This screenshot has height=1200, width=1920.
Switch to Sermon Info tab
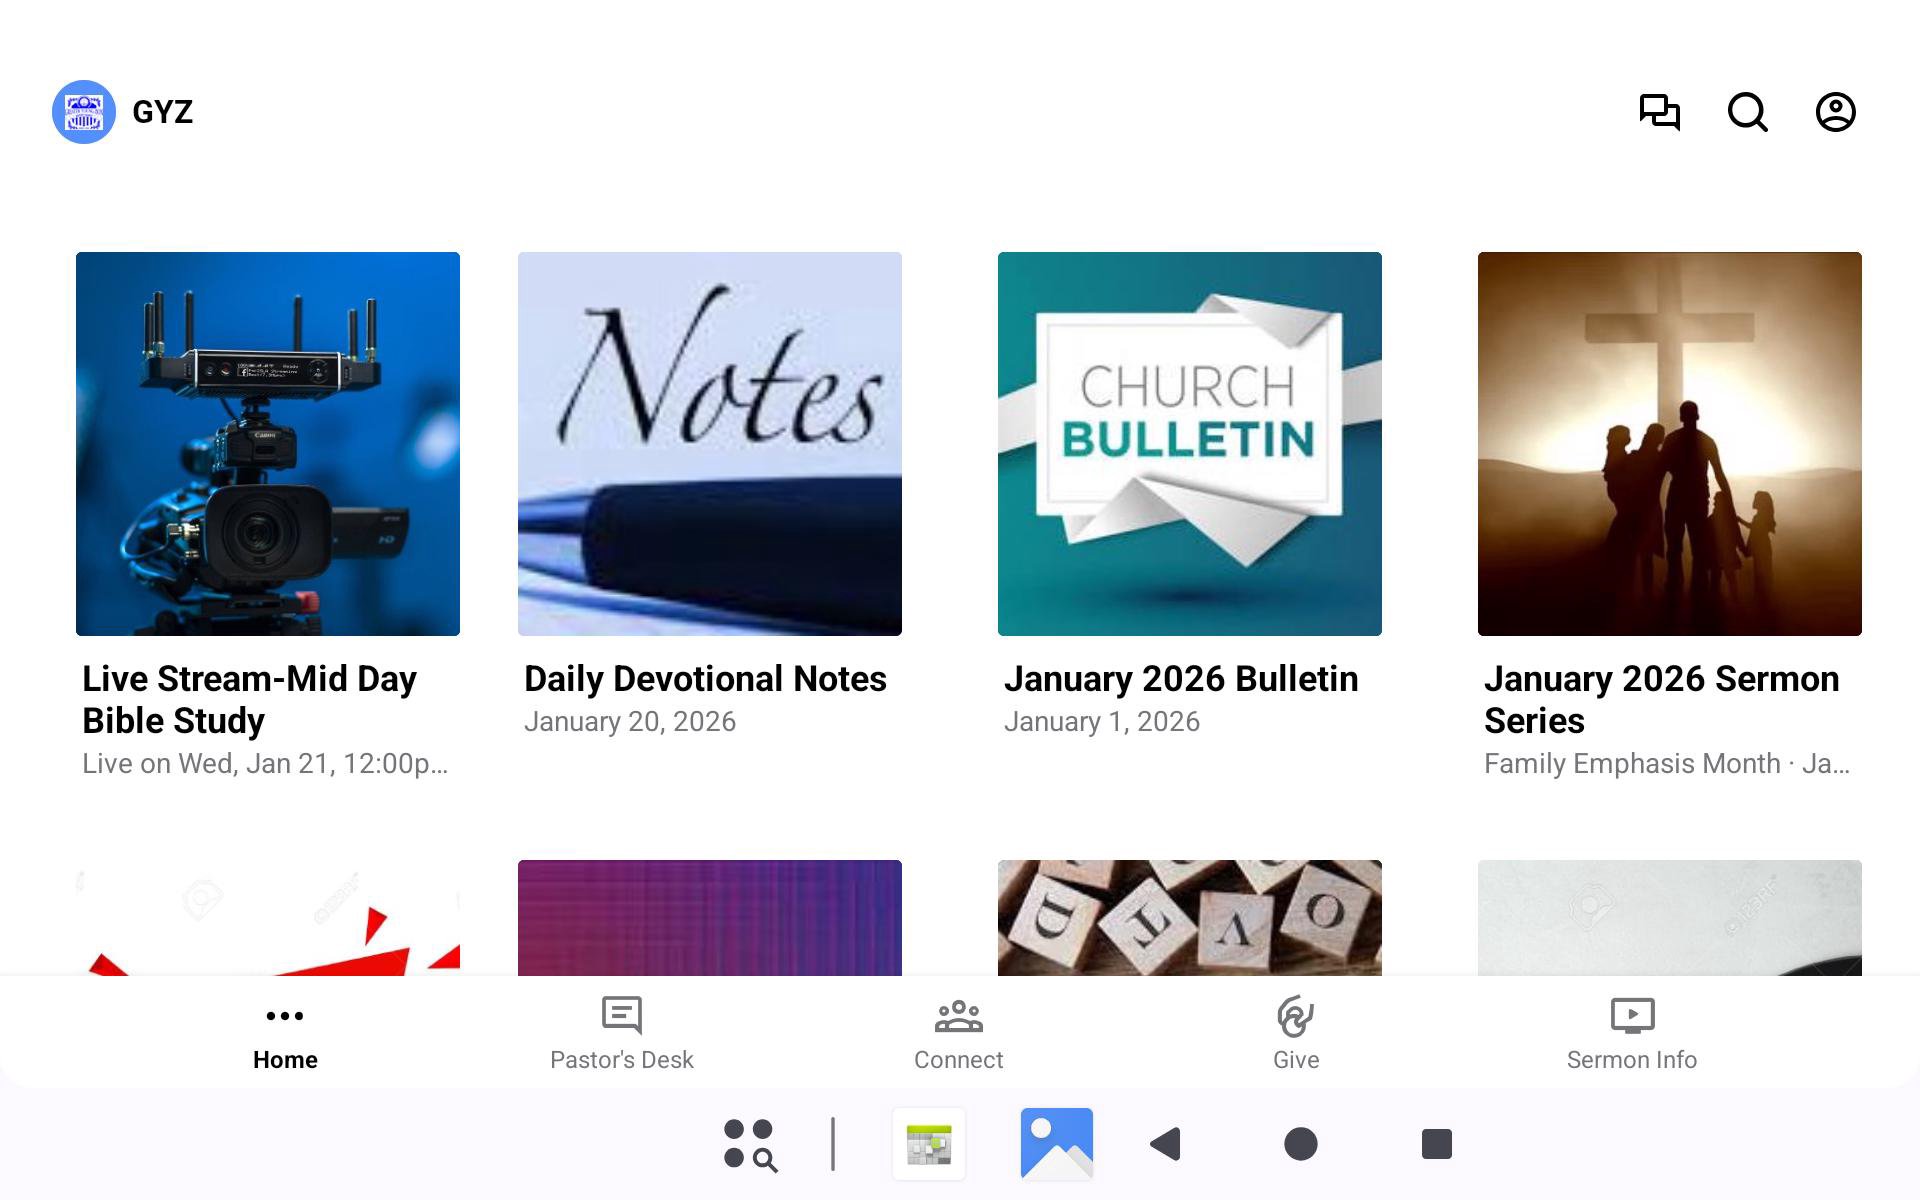[1631, 1033]
